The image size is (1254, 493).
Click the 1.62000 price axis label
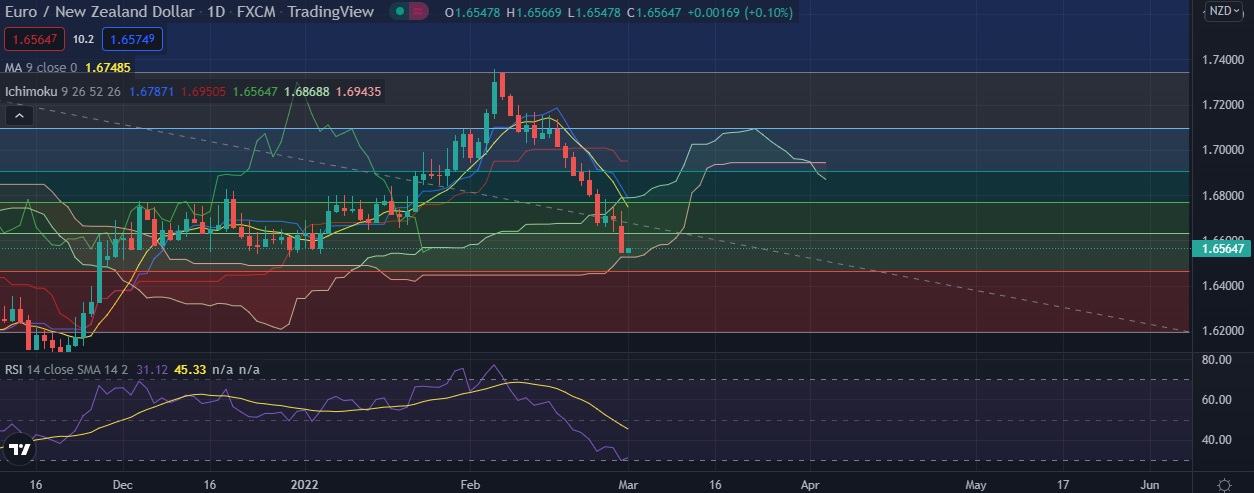tap(1222, 331)
